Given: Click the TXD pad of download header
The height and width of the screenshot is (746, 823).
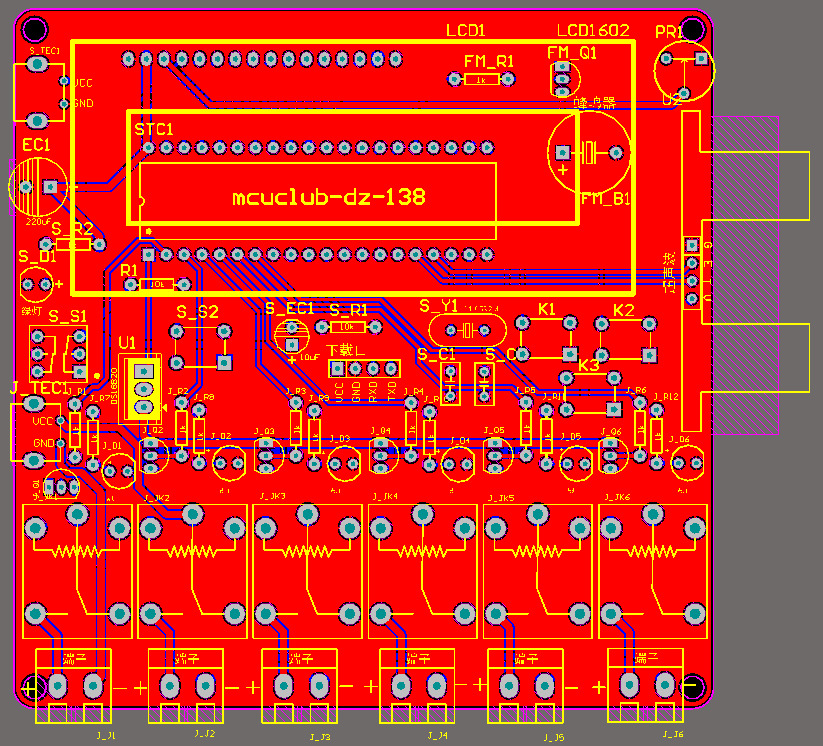Looking at the screenshot, I should tap(391, 369).
